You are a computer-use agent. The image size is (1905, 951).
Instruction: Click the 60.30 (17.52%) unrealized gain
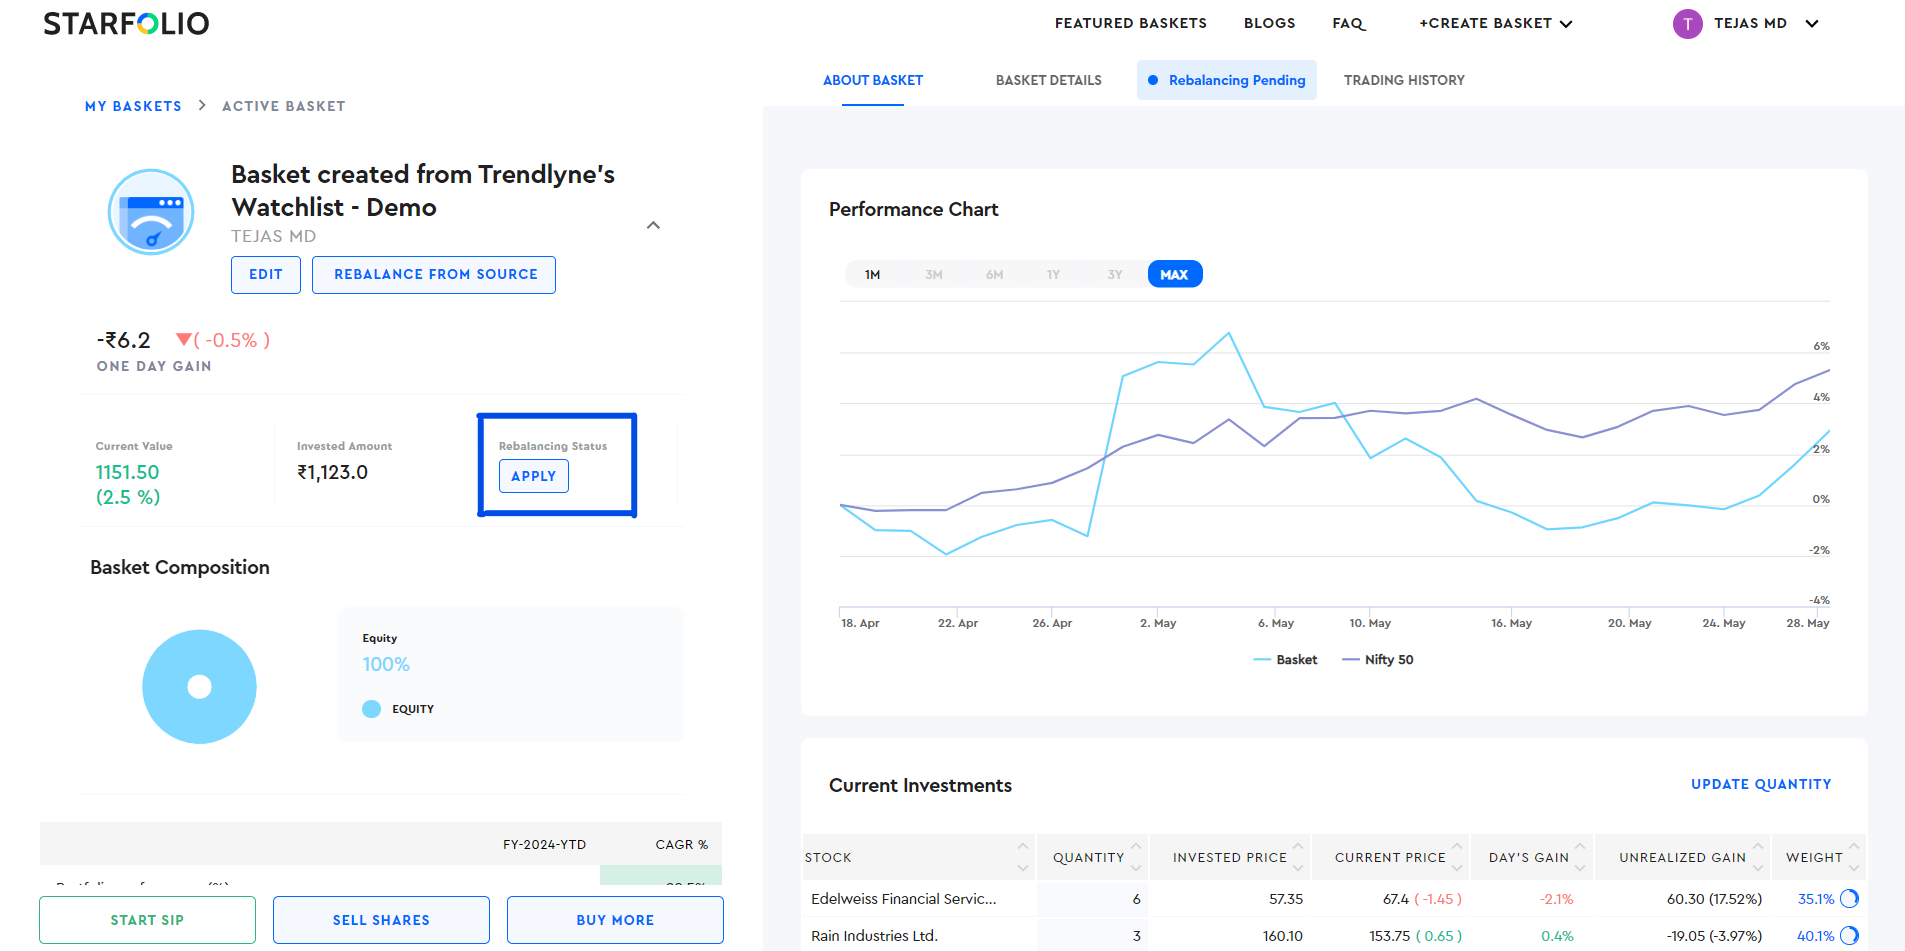(x=1714, y=899)
